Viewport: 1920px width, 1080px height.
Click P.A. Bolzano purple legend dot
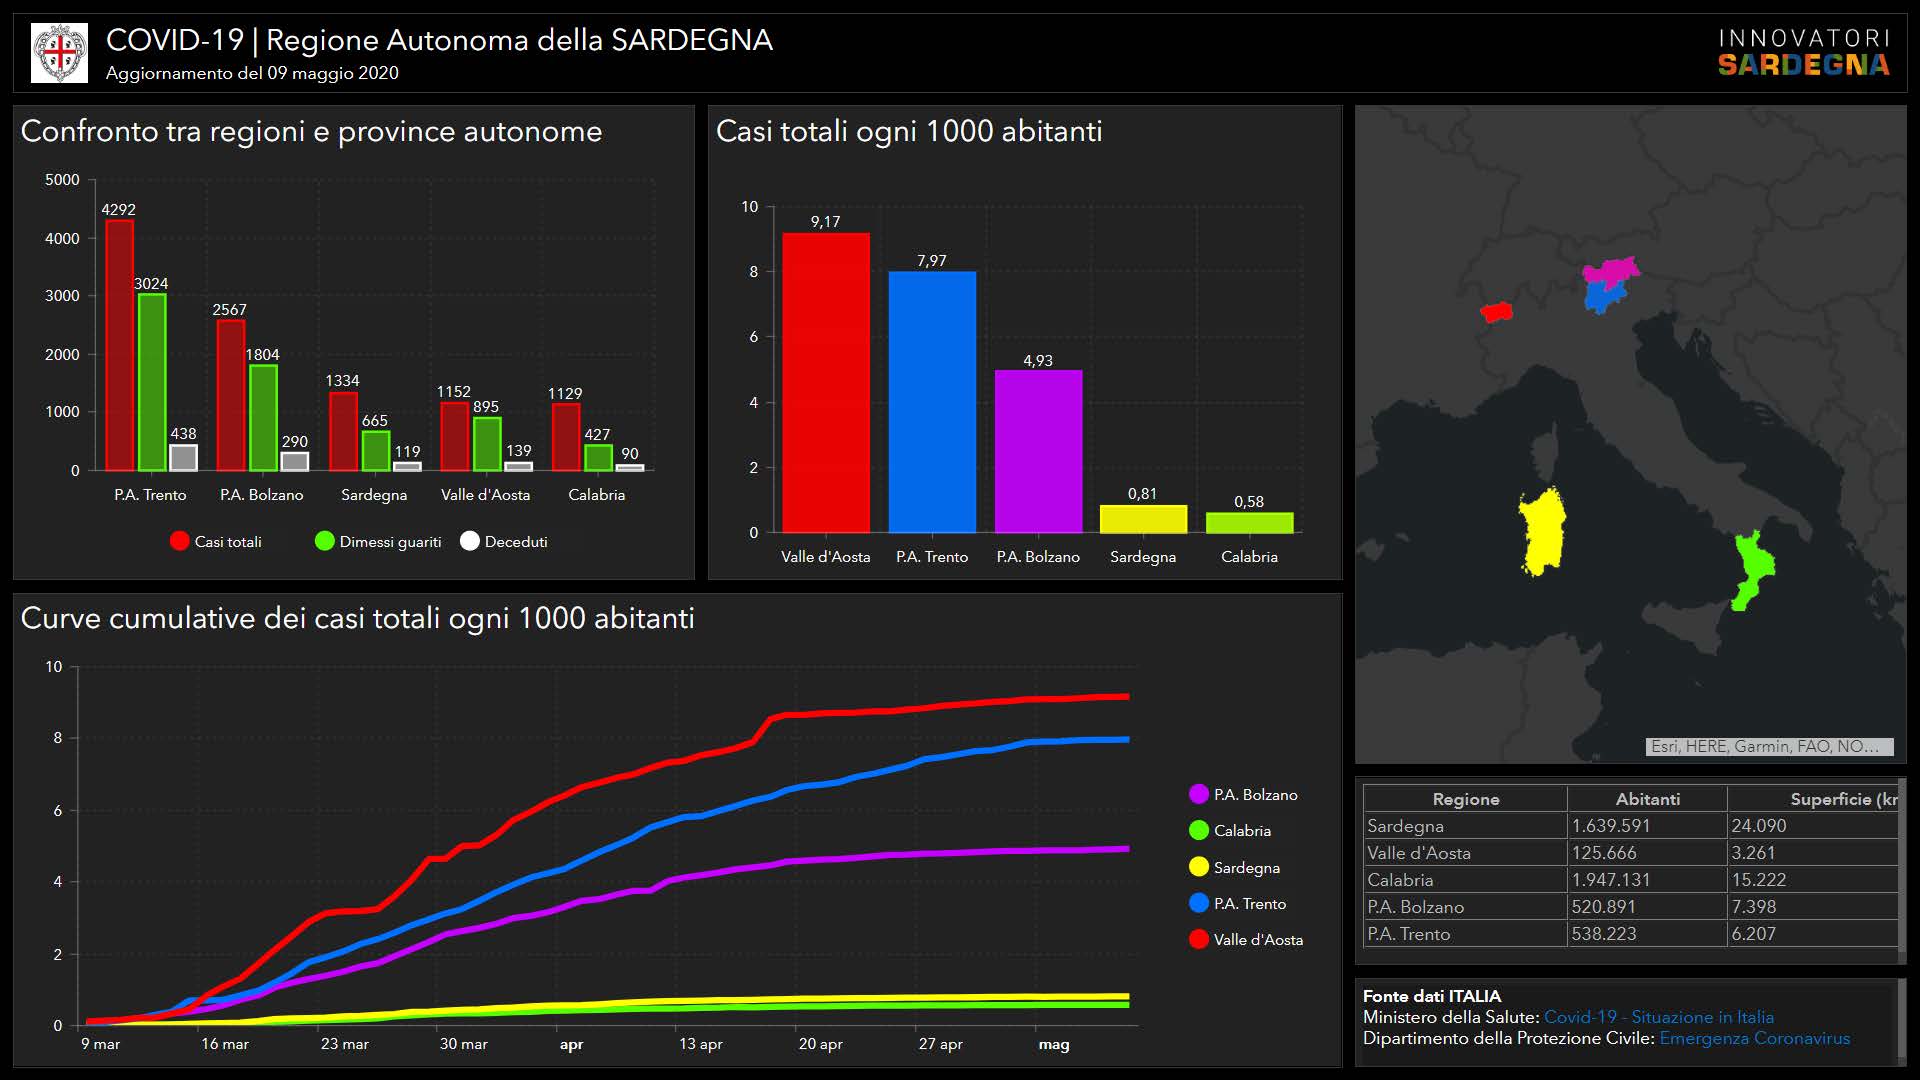[x=1198, y=794]
